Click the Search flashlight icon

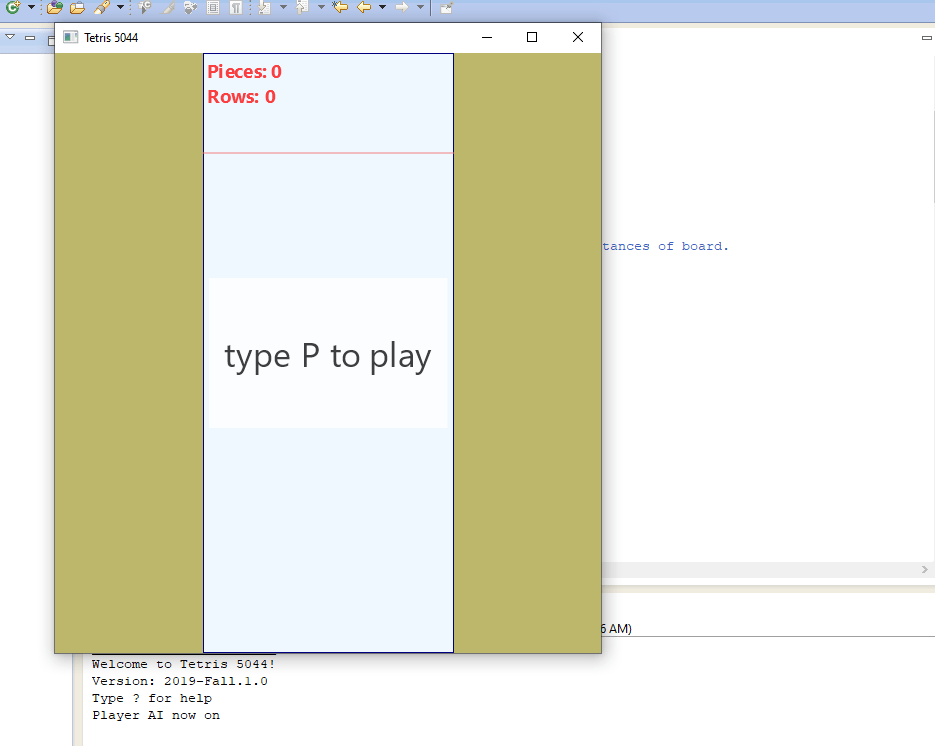pos(102,7)
